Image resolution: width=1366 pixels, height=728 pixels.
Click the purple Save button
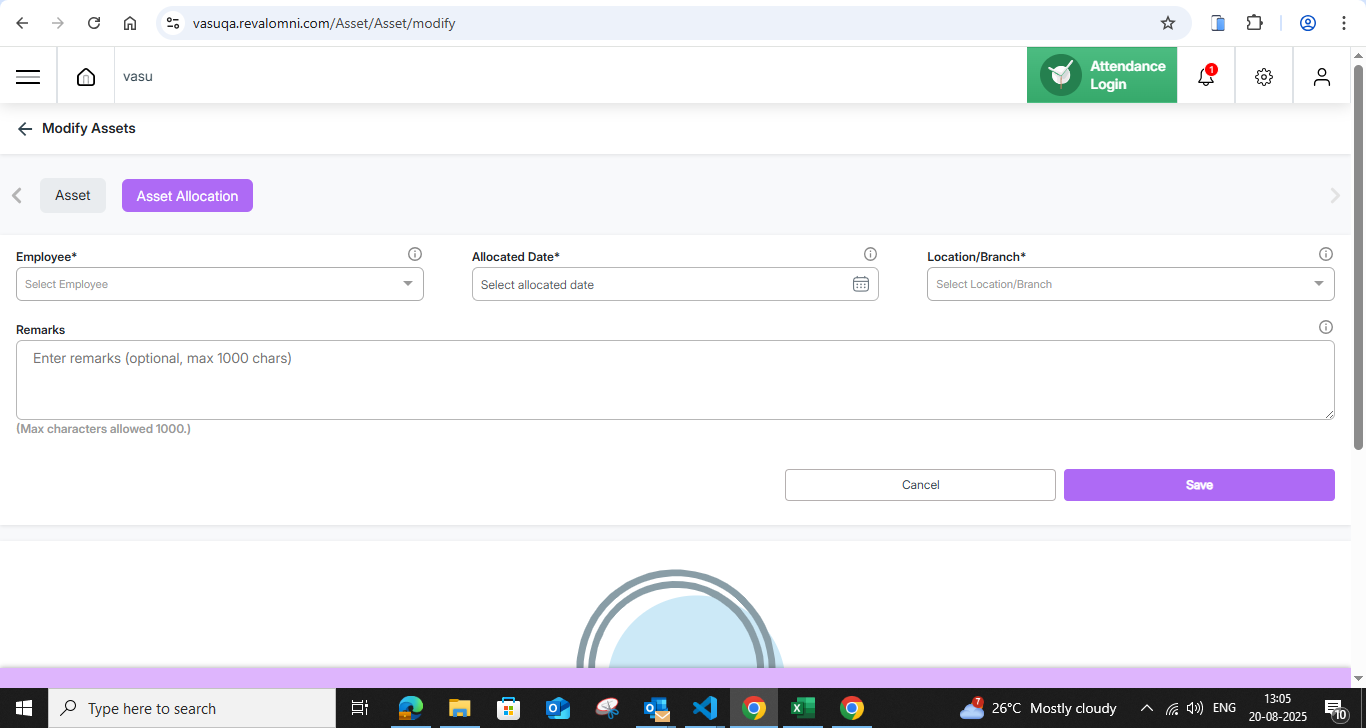coord(1199,485)
